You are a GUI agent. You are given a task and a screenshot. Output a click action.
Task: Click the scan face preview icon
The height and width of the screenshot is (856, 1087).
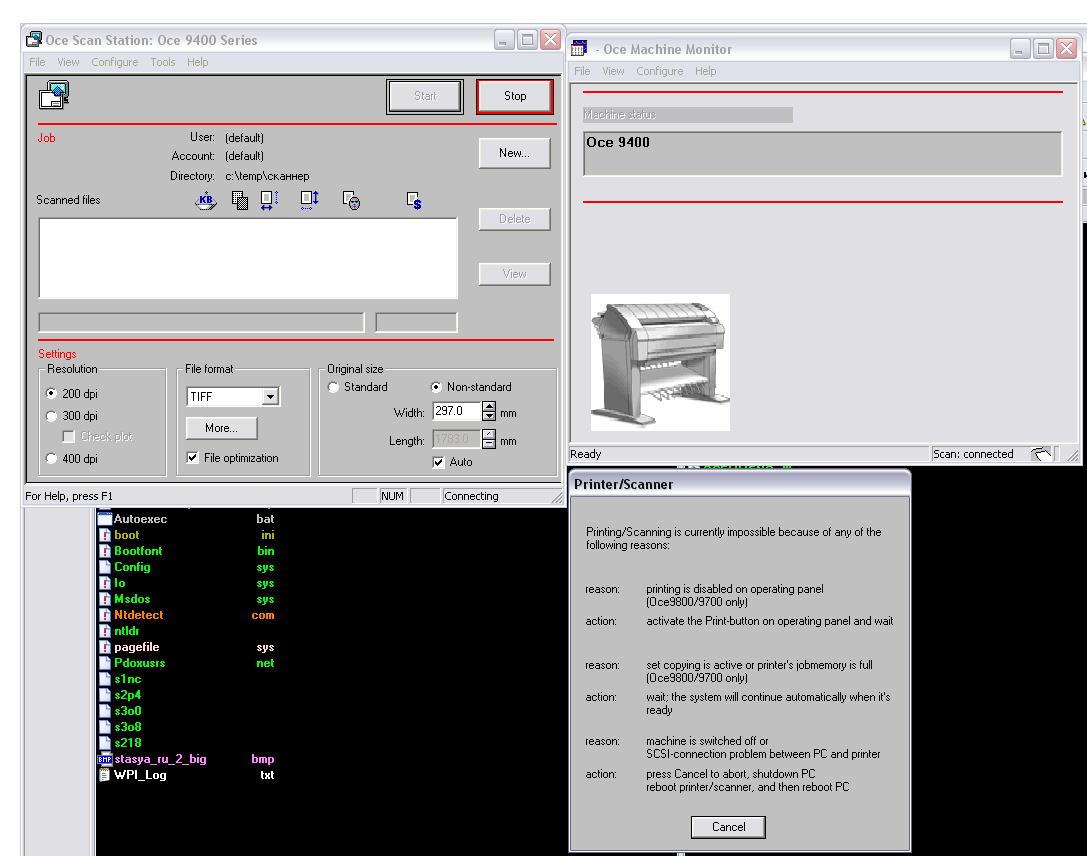[351, 201]
